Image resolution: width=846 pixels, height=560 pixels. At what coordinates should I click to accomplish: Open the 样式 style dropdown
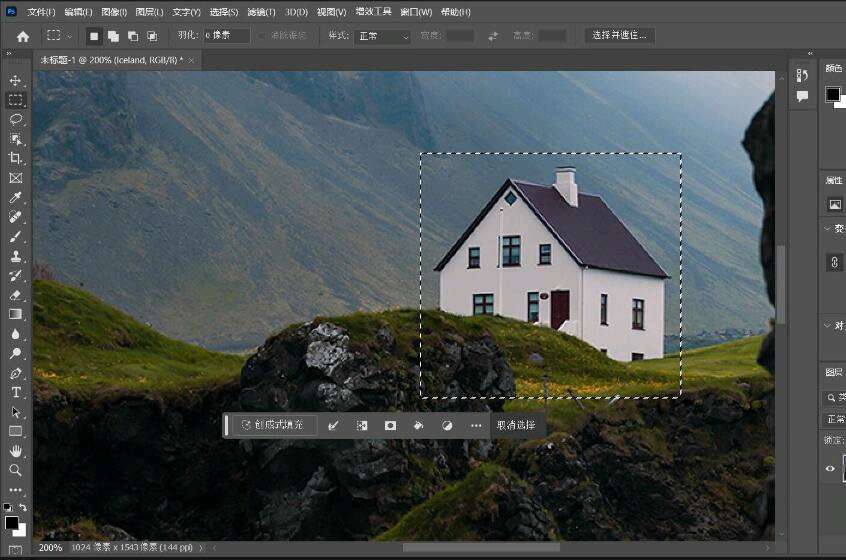(x=383, y=36)
